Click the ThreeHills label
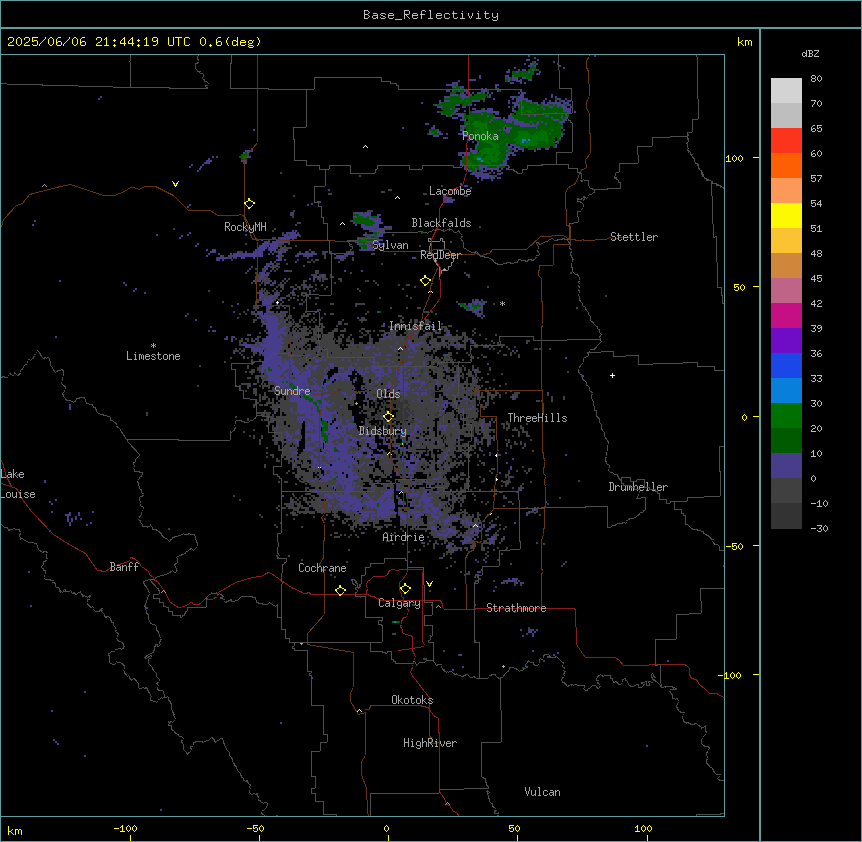Screen dimensions: 862x842 [538, 418]
